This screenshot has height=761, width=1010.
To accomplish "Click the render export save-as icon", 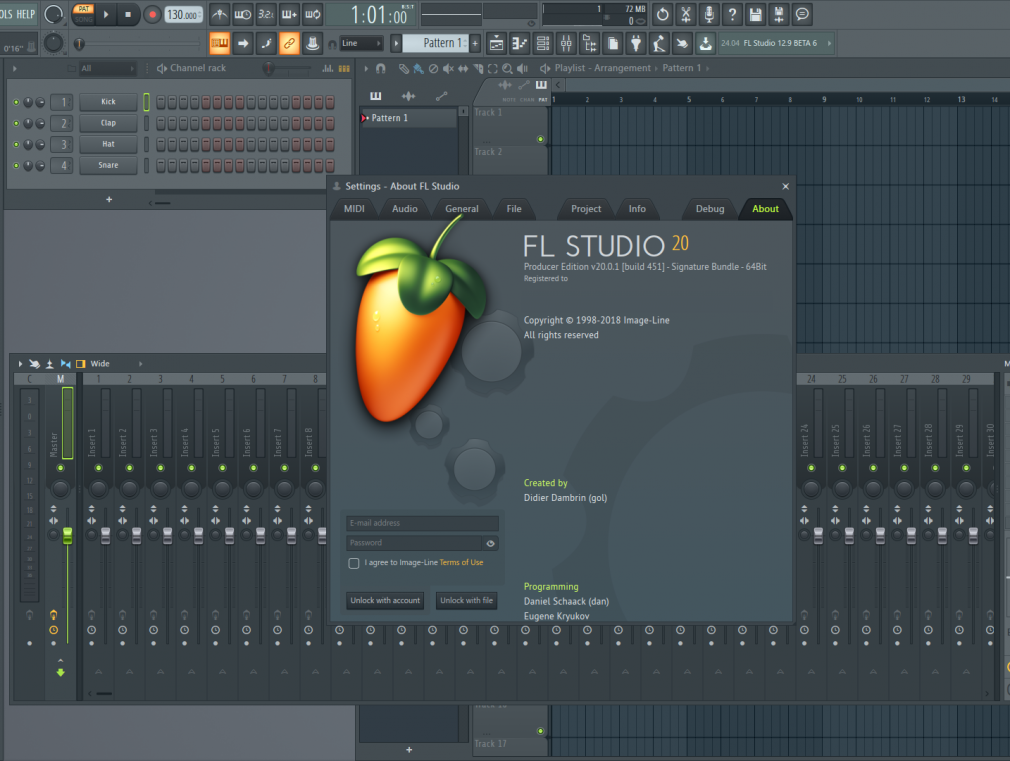I will tap(779, 14).
